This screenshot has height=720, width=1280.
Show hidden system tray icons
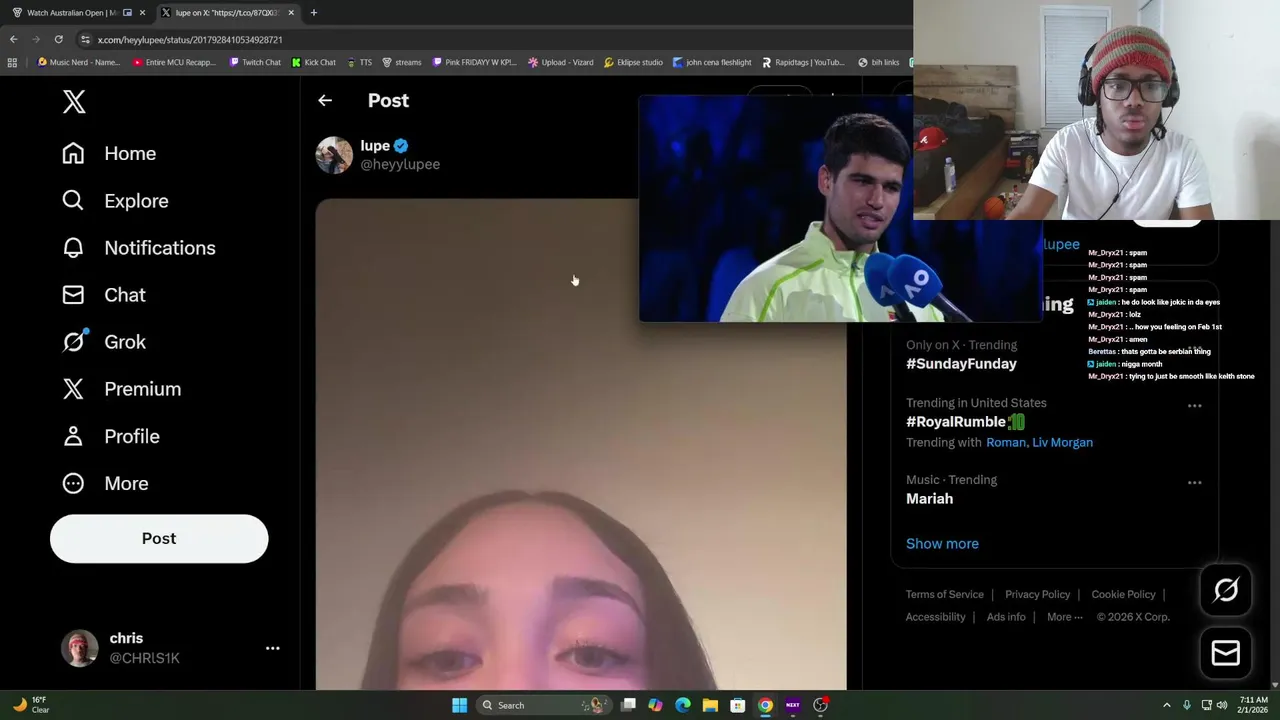(1166, 705)
